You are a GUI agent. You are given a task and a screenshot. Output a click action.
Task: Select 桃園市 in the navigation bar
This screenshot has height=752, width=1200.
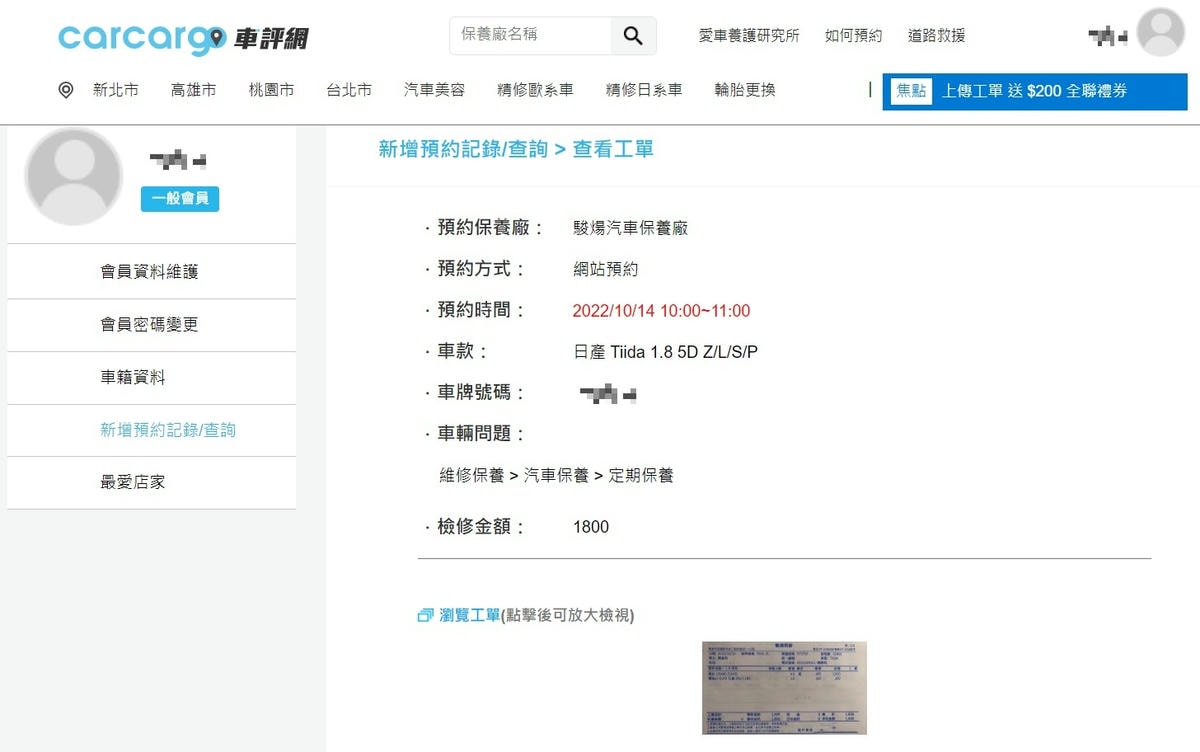tap(271, 90)
